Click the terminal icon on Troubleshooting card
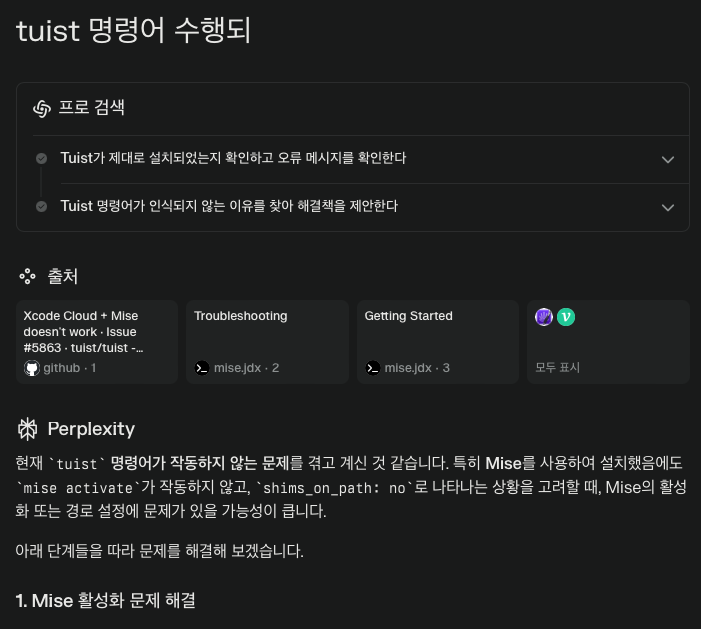The height and width of the screenshot is (629, 701). click(202, 368)
